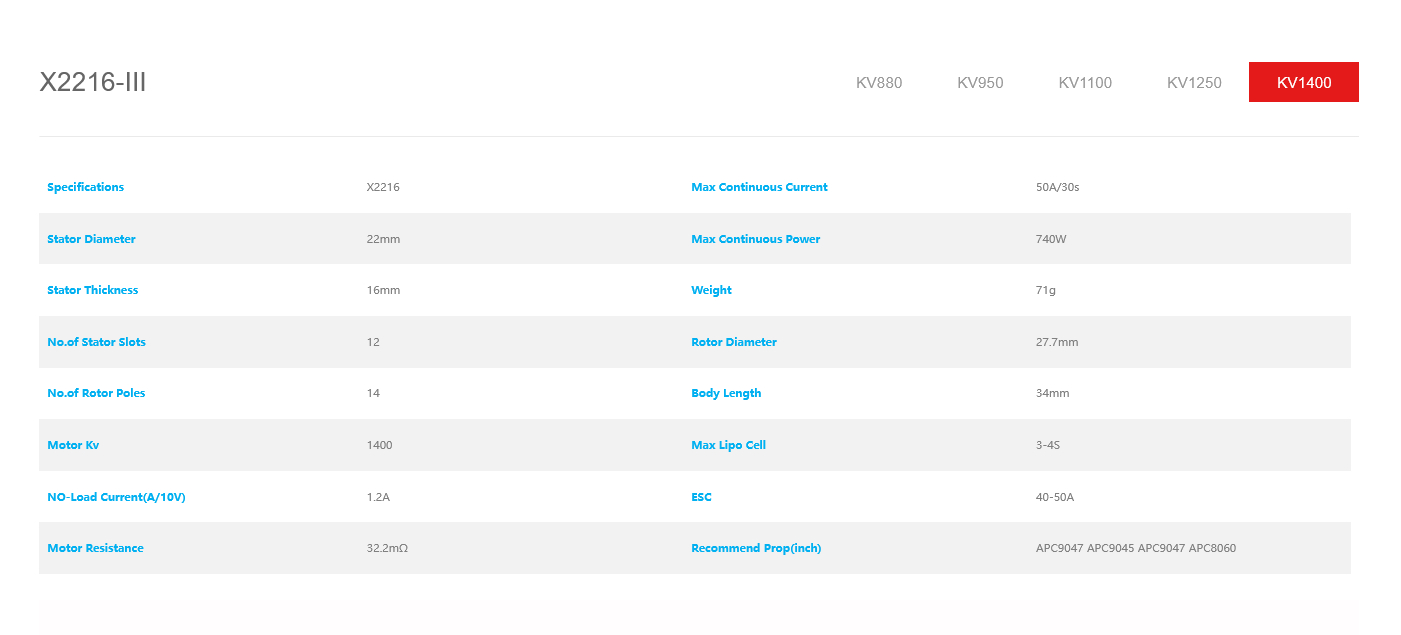Select the No.of Rotor Poles label
This screenshot has height=635, width=1401.
click(x=96, y=393)
